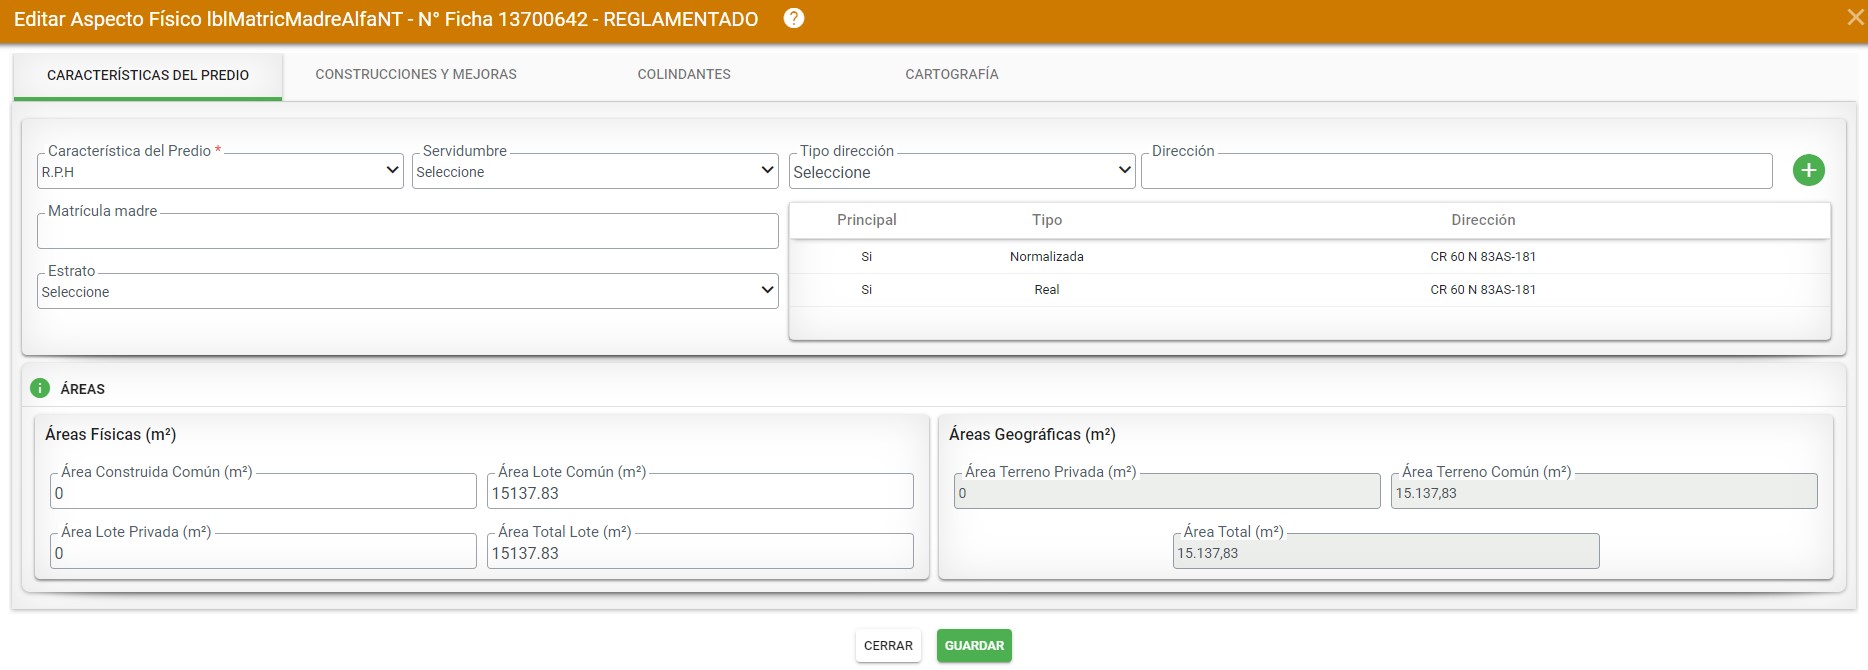This screenshot has width=1868, height=670.
Task: Open the Colindantes tab
Action: [x=684, y=74]
